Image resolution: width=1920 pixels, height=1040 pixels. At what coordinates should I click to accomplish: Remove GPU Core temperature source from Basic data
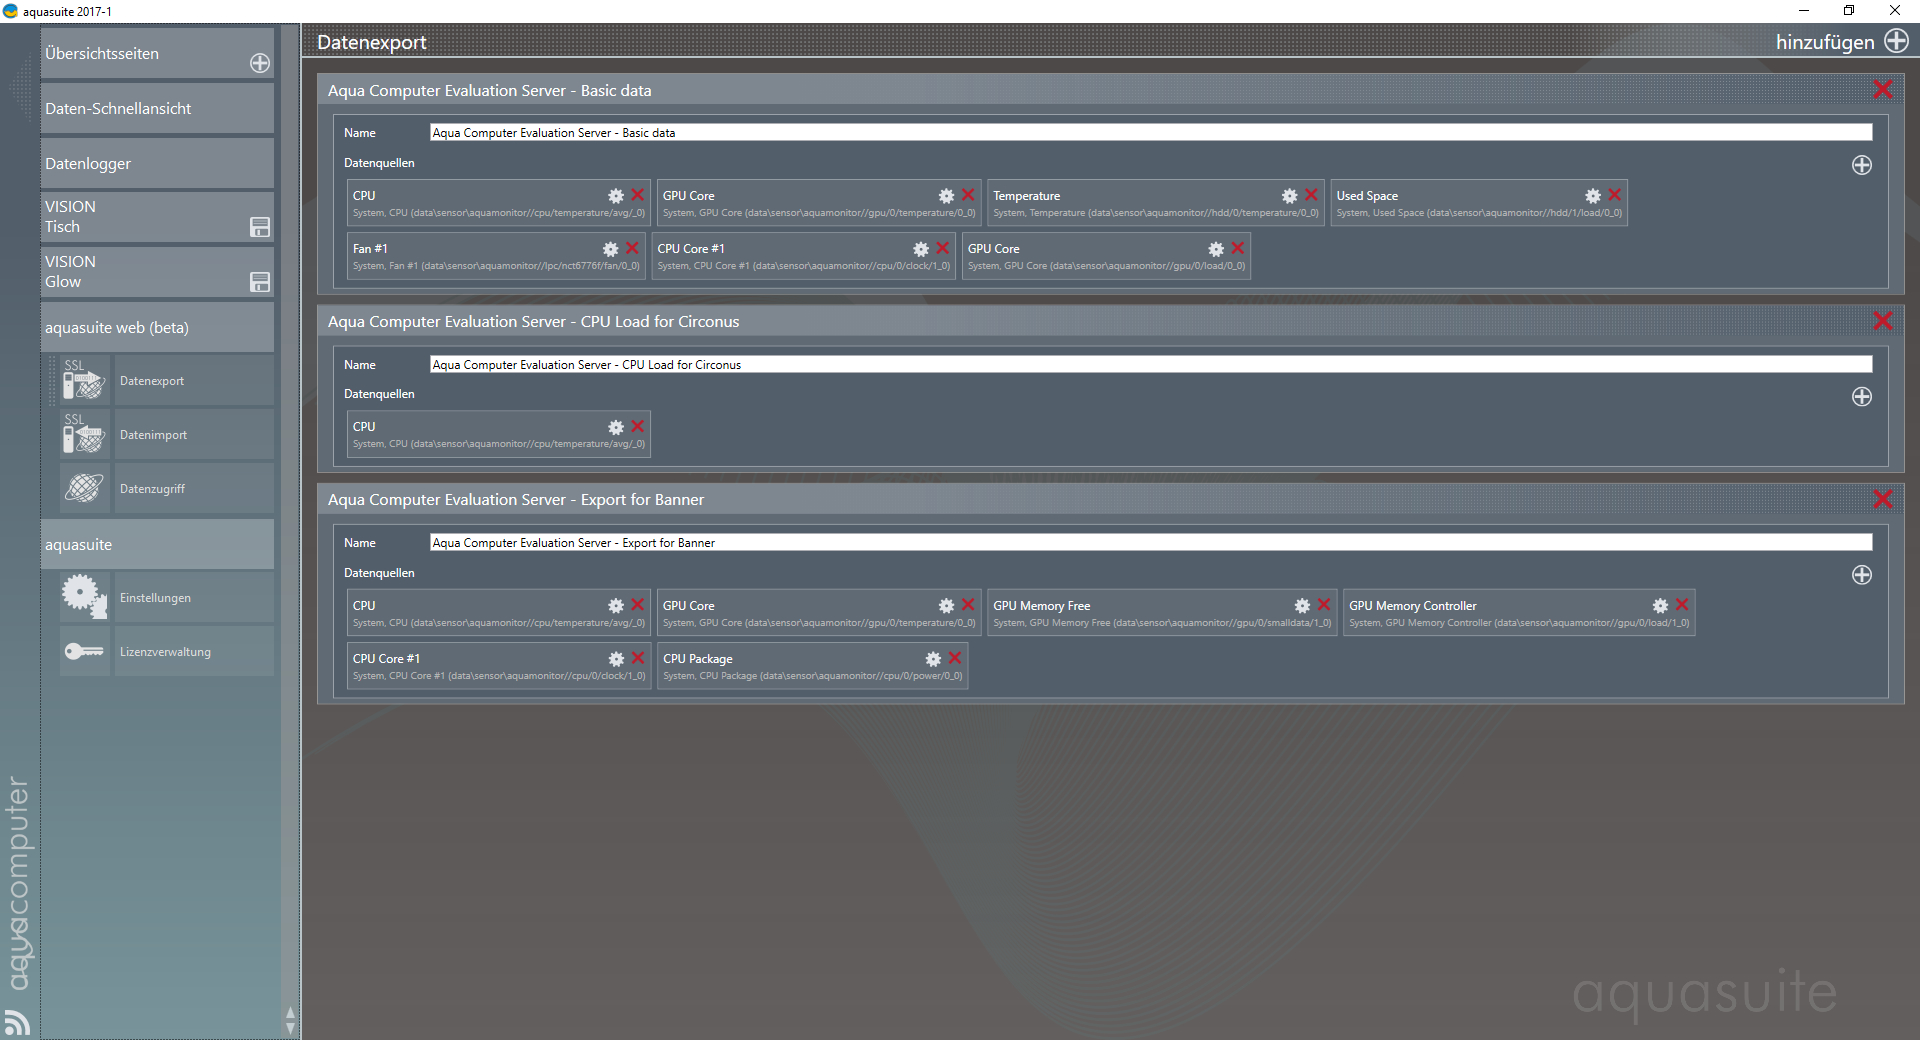[x=967, y=195]
